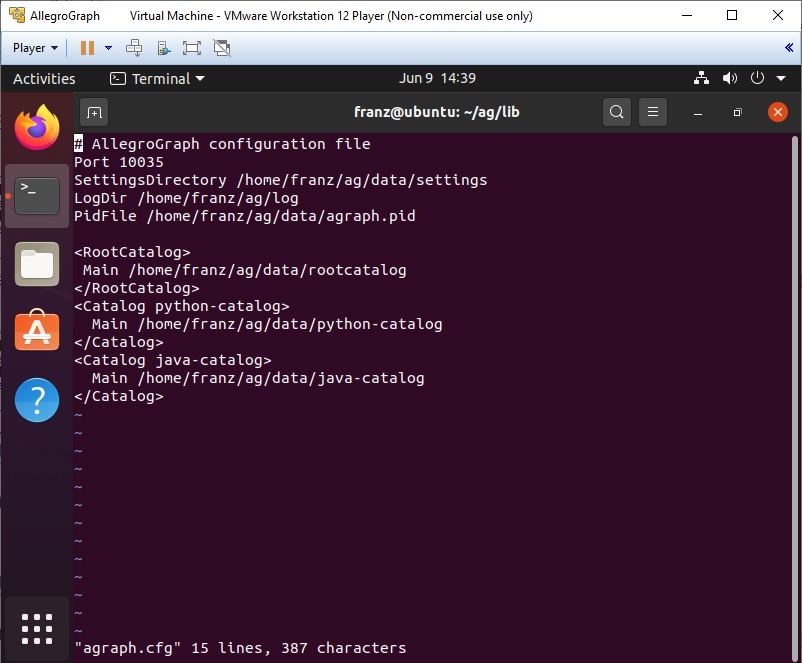
Task: Open the Terminal hamburger menu button
Action: tap(653, 112)
